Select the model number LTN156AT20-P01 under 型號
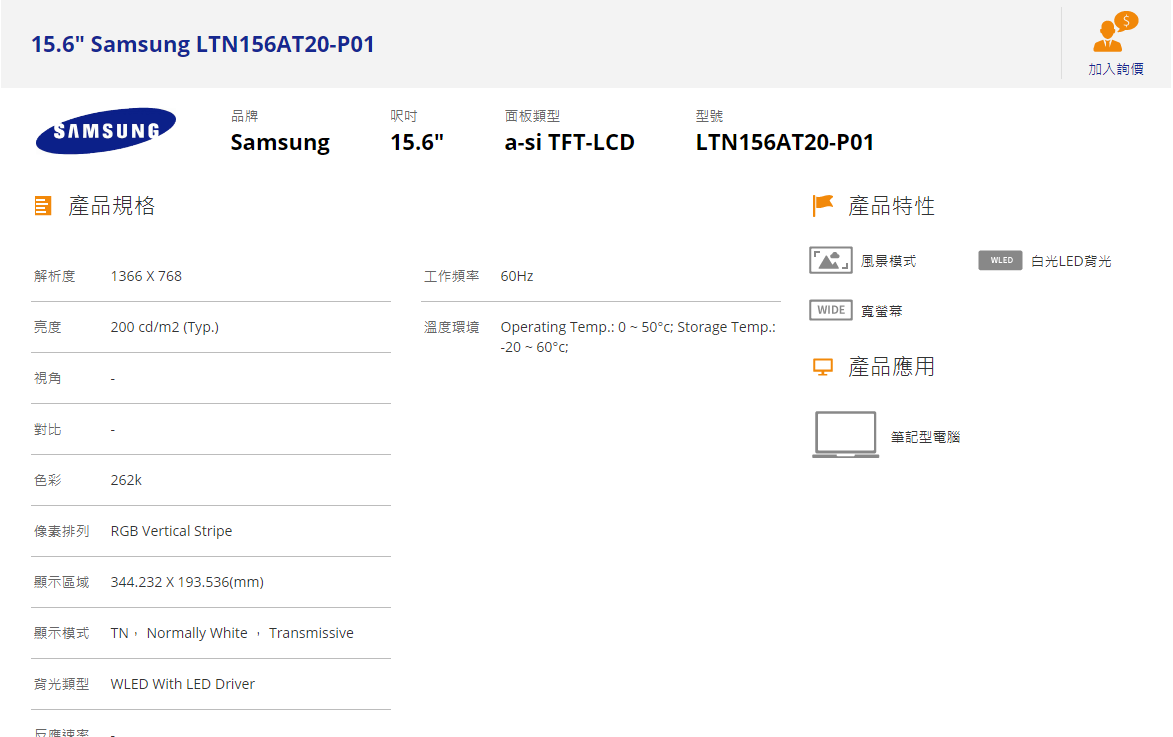Screen dimensions: 1173x737 tap(785, 142)
